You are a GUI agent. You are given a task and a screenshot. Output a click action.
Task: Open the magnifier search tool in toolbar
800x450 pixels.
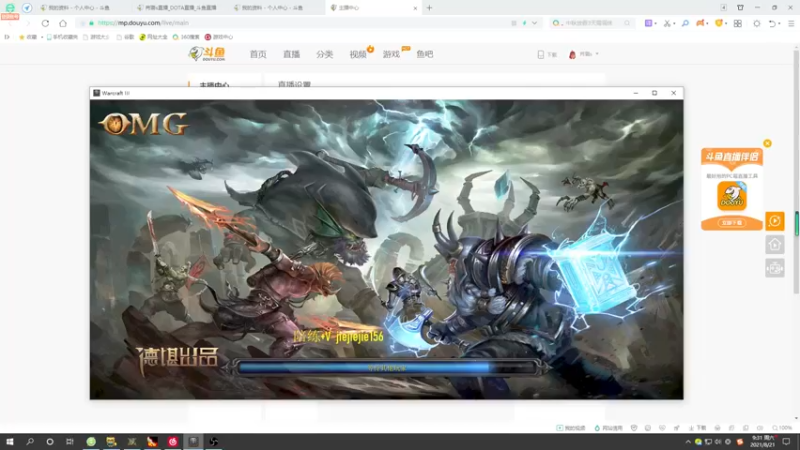coord(685,23)
